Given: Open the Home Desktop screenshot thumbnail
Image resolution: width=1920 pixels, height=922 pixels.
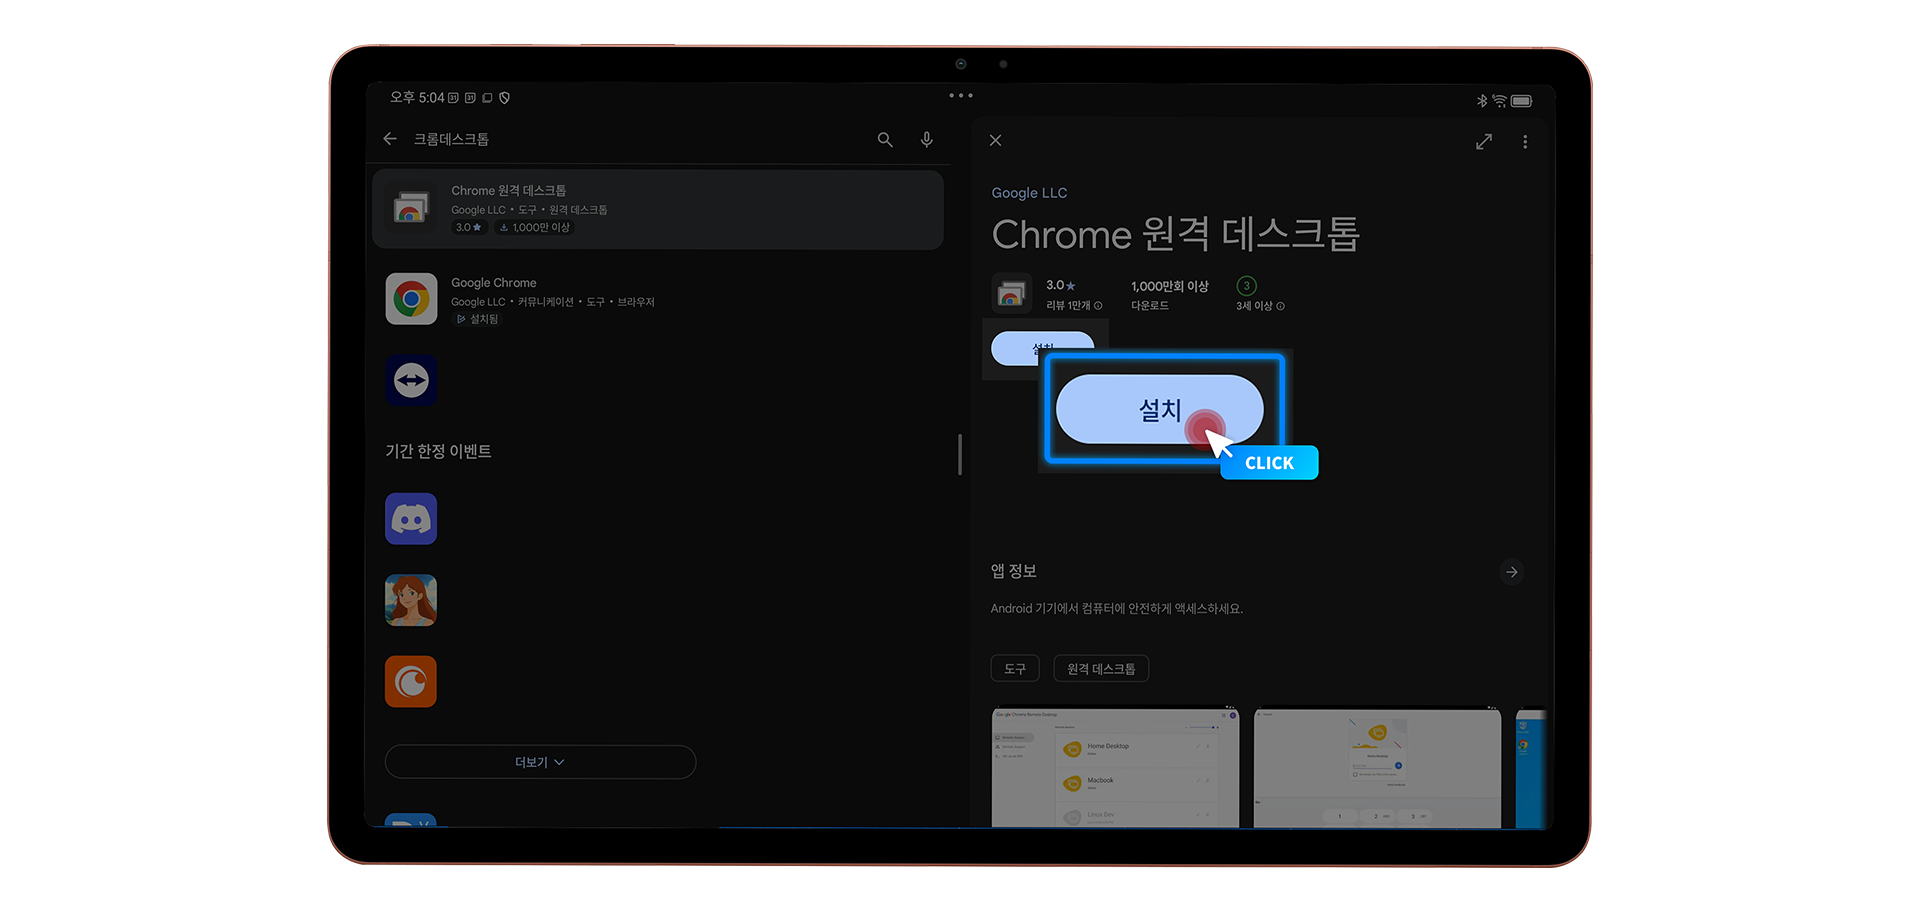Looking at the screenshot, I should tap(1115, 768).
